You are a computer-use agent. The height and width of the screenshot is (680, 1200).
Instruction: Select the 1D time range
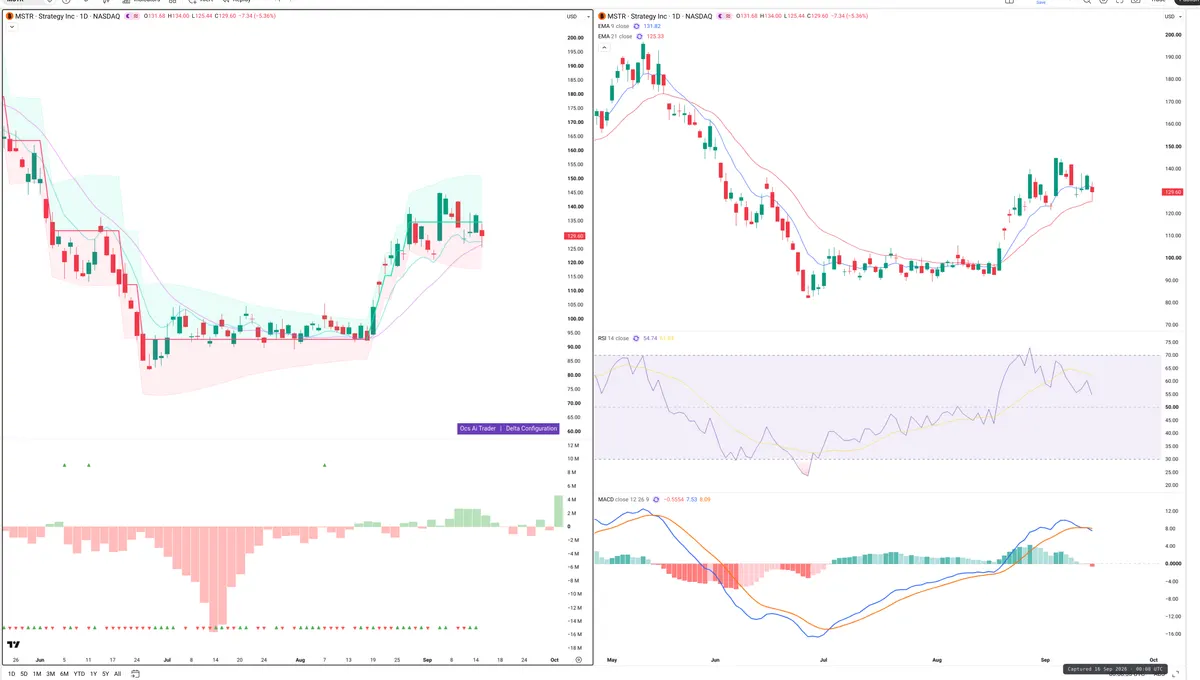coord(12,674)
